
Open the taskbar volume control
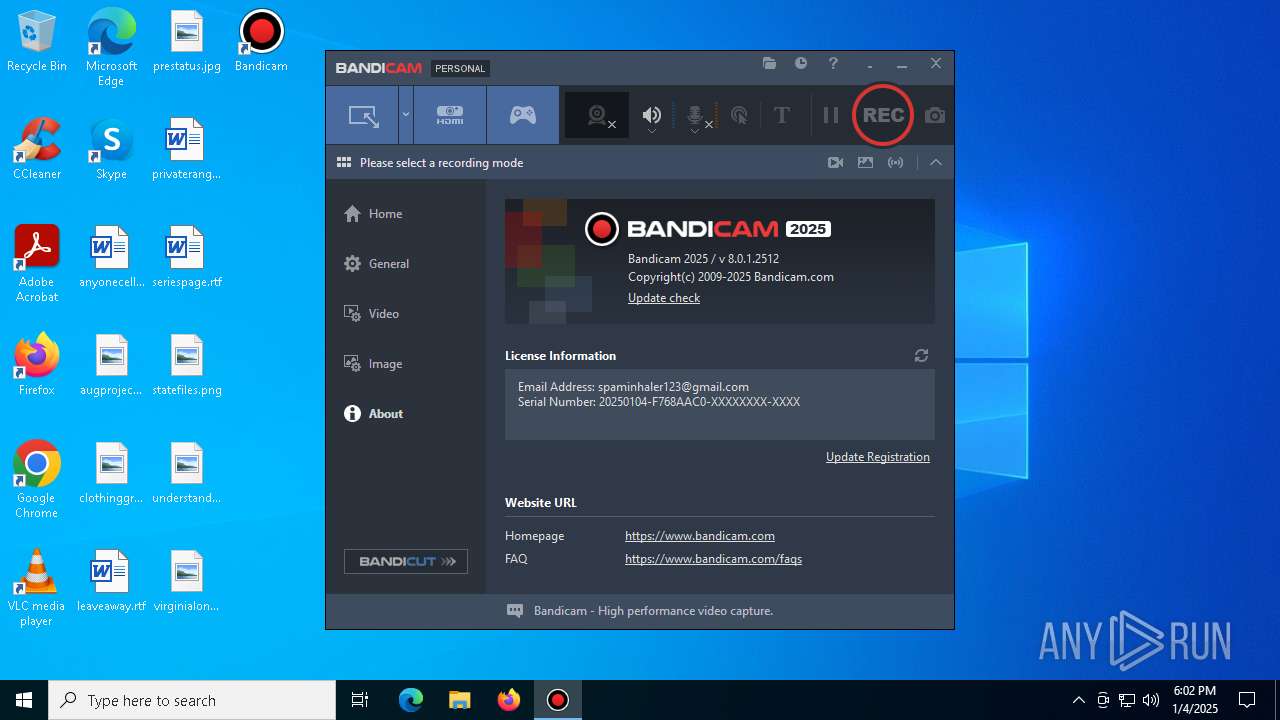point(1151,700)
